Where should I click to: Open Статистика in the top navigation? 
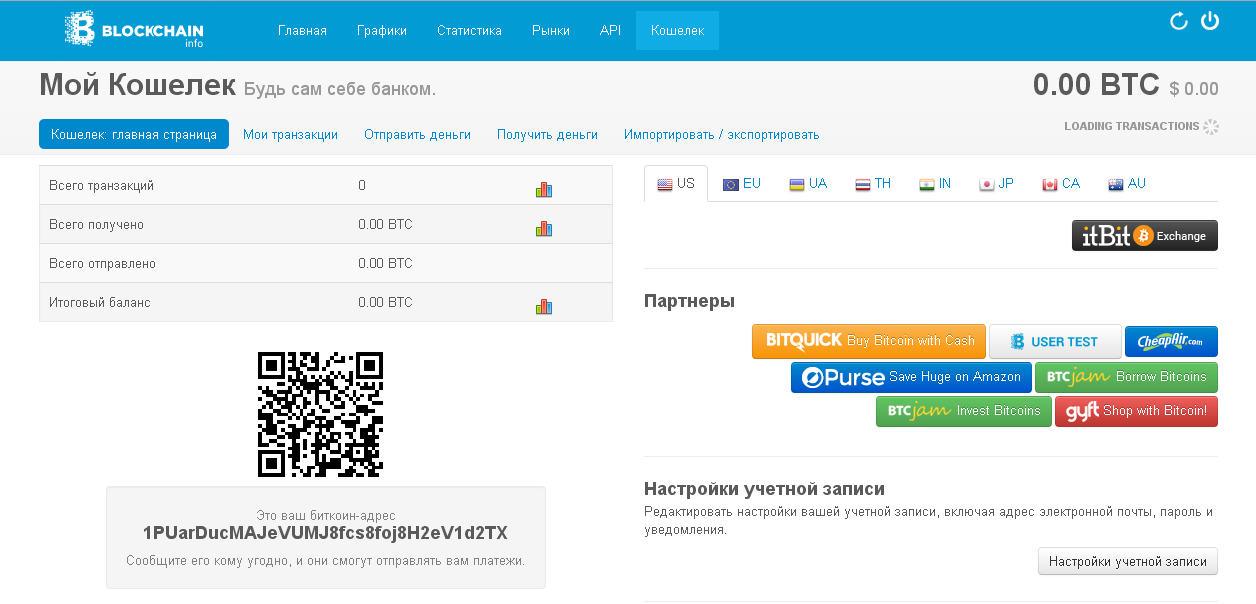469,31
